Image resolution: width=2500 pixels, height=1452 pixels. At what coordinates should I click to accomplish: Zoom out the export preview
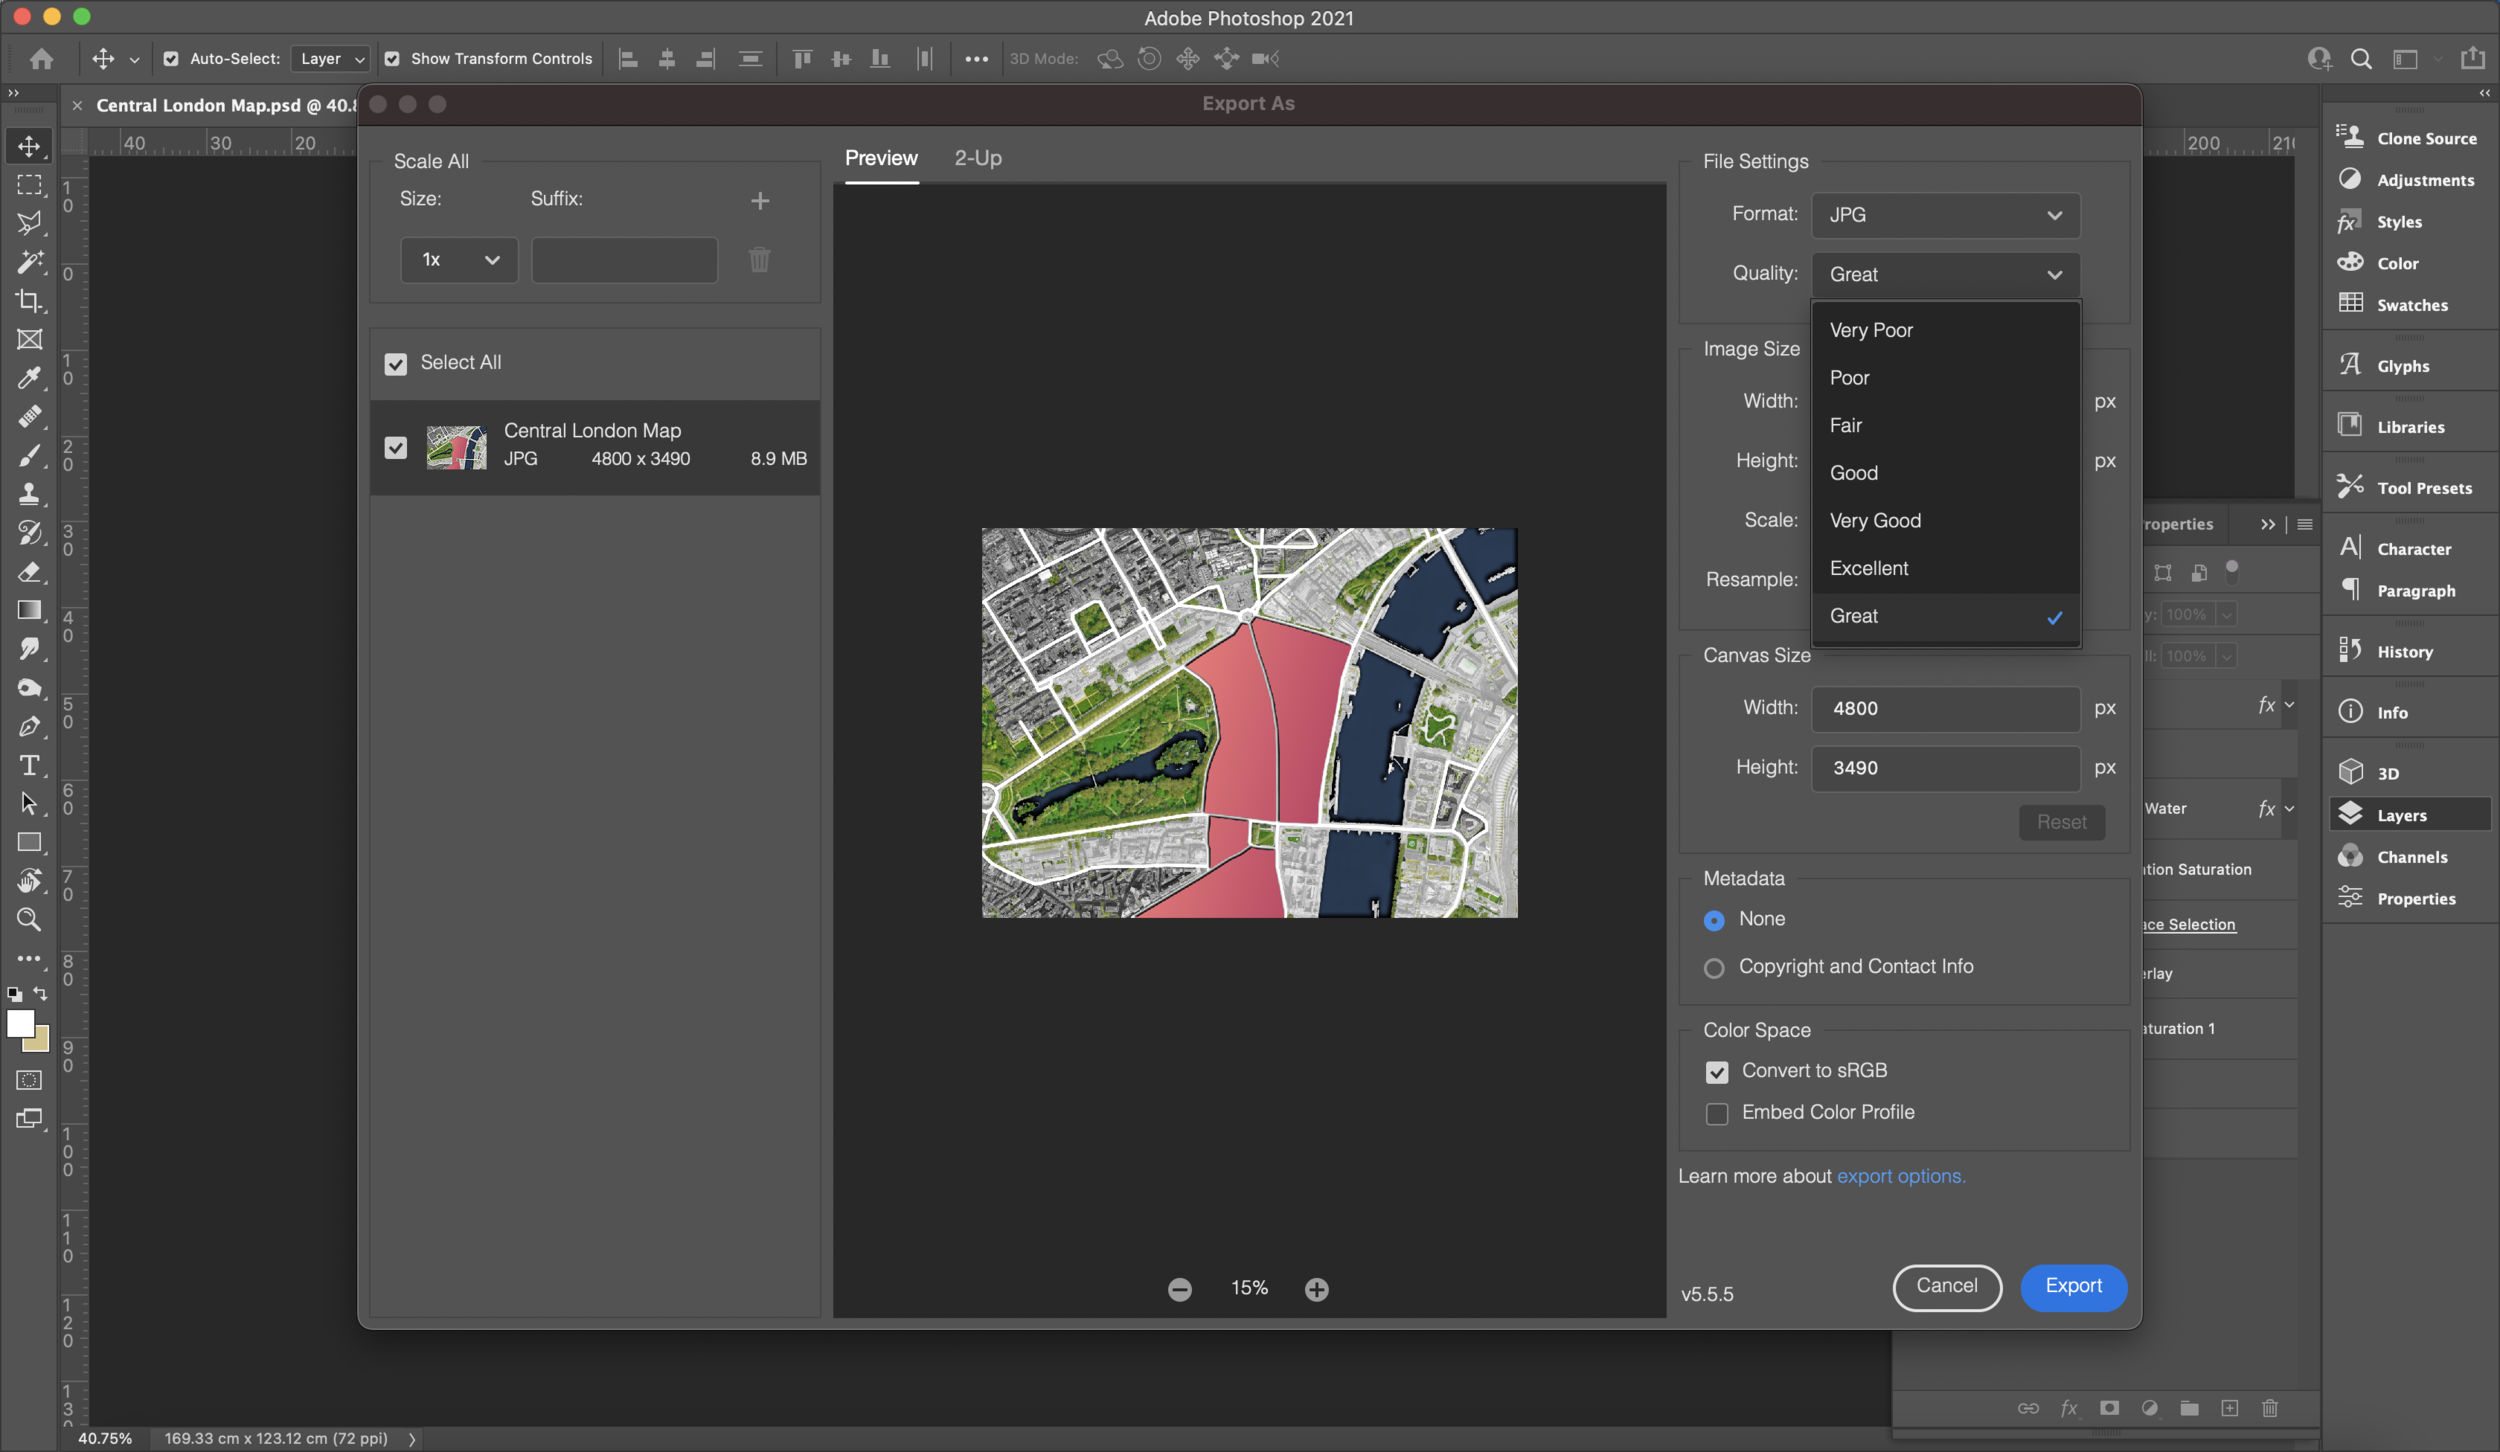coord(1180,1289)
